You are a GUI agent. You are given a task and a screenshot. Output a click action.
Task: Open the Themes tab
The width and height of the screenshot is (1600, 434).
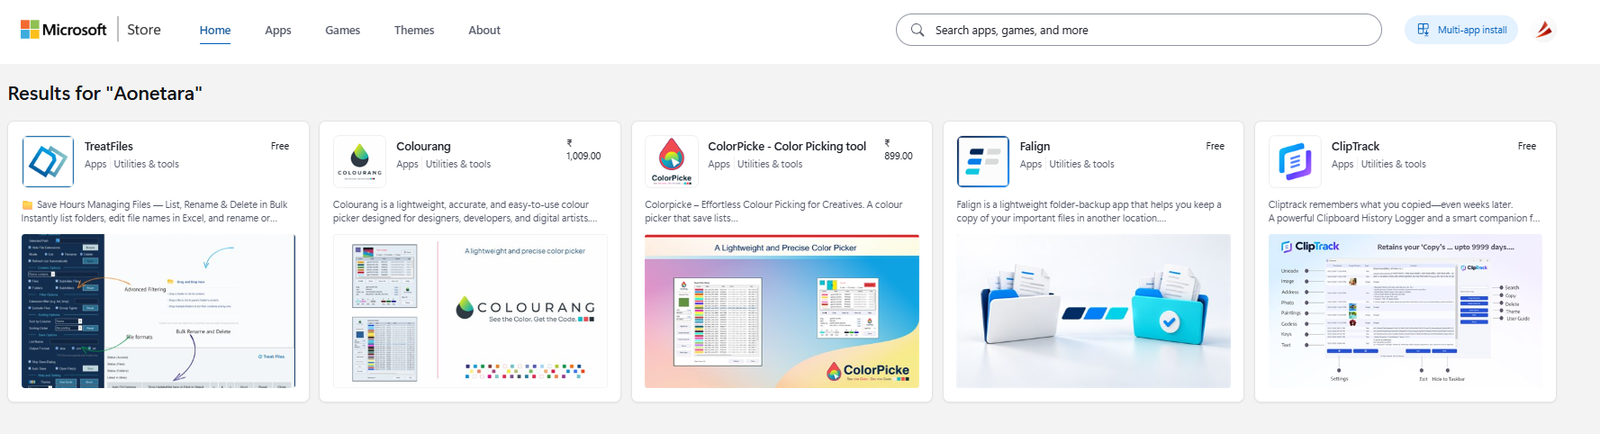(414, 30)
